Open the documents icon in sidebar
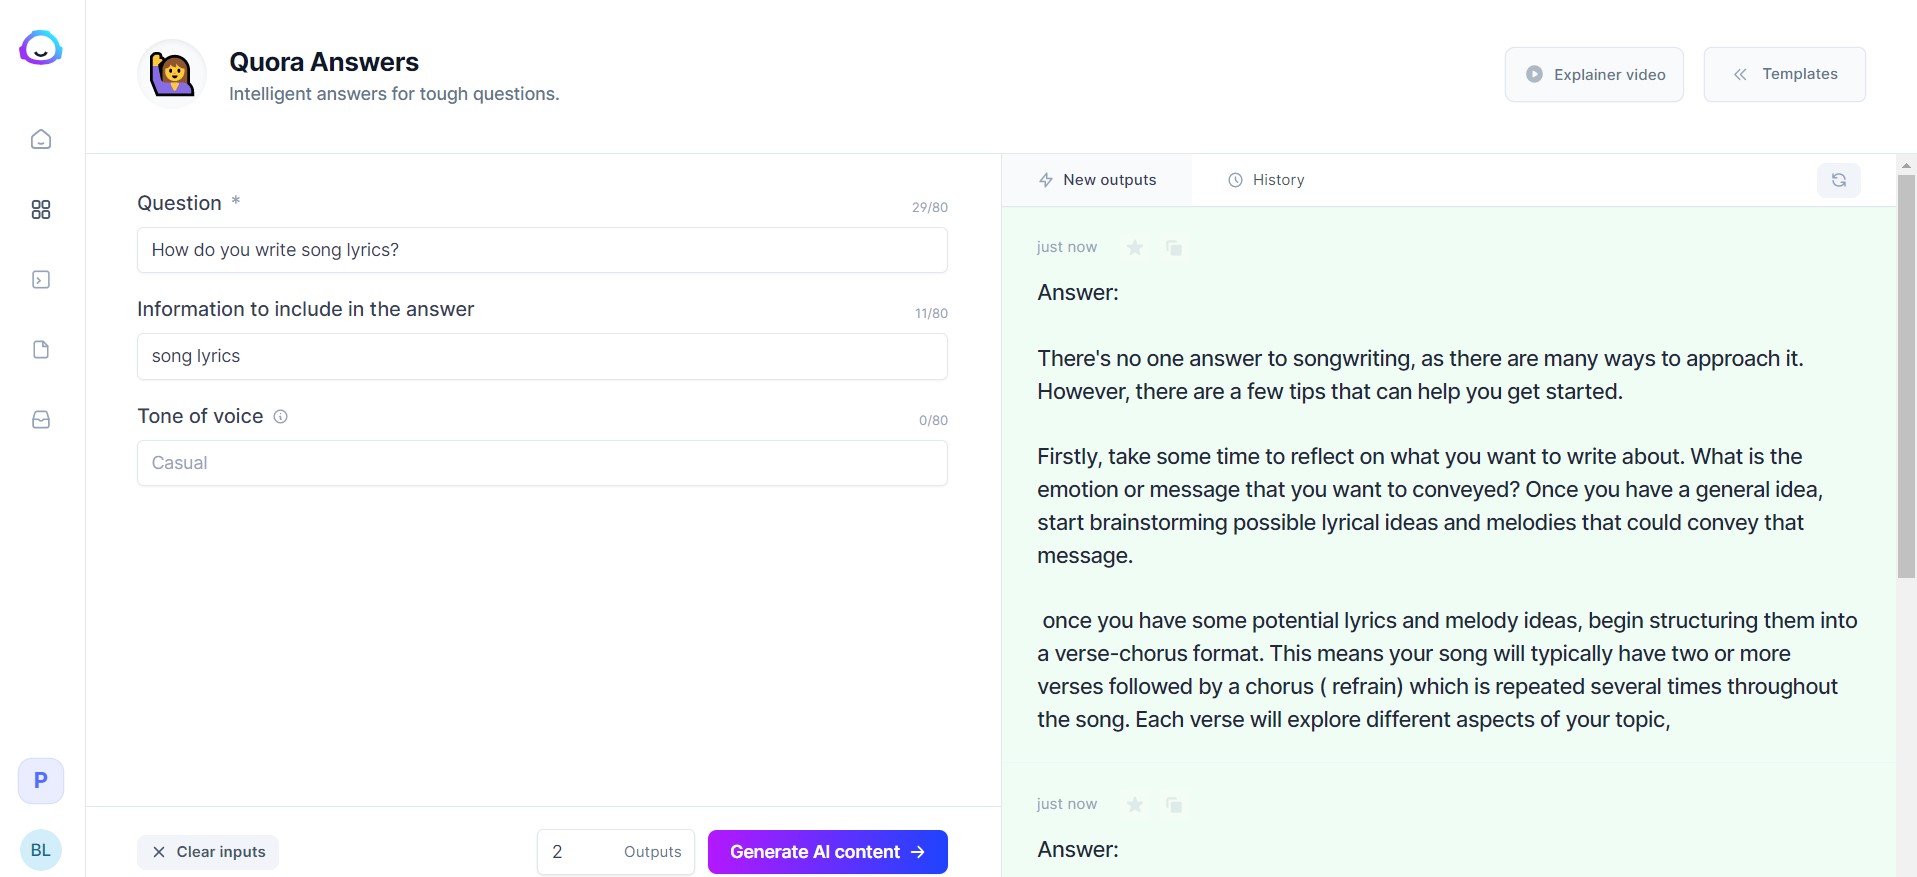Viewport: 1917px width, 877px height. click(41, 349)
